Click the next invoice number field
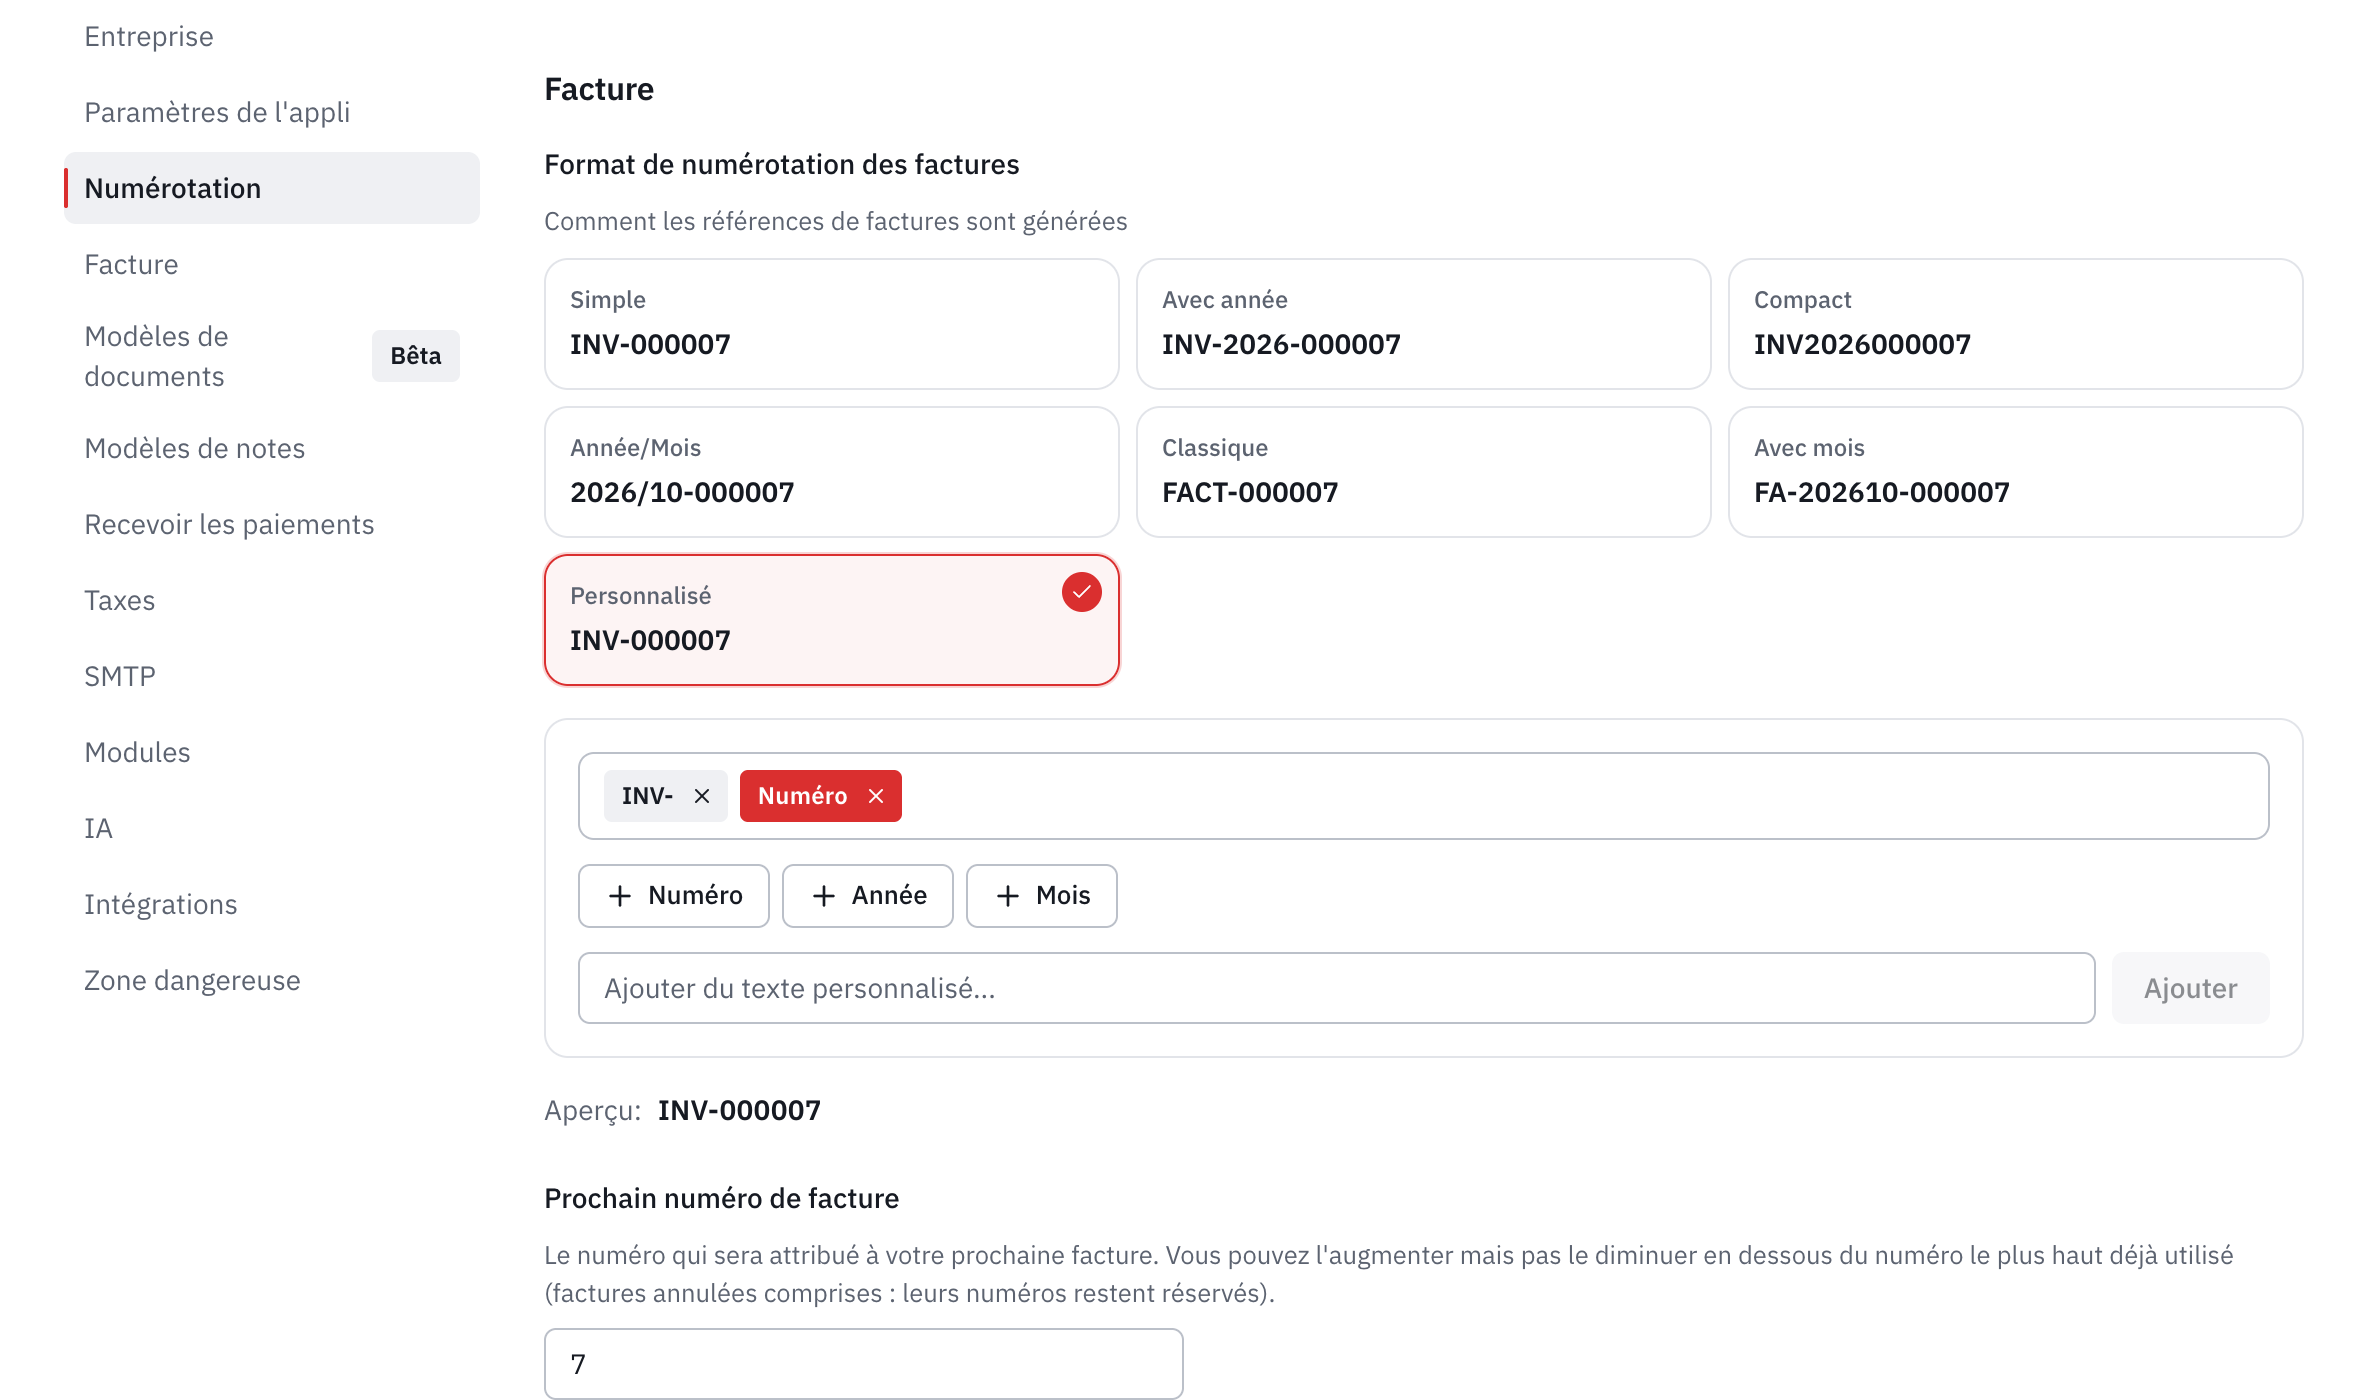 pos(864,1364)
